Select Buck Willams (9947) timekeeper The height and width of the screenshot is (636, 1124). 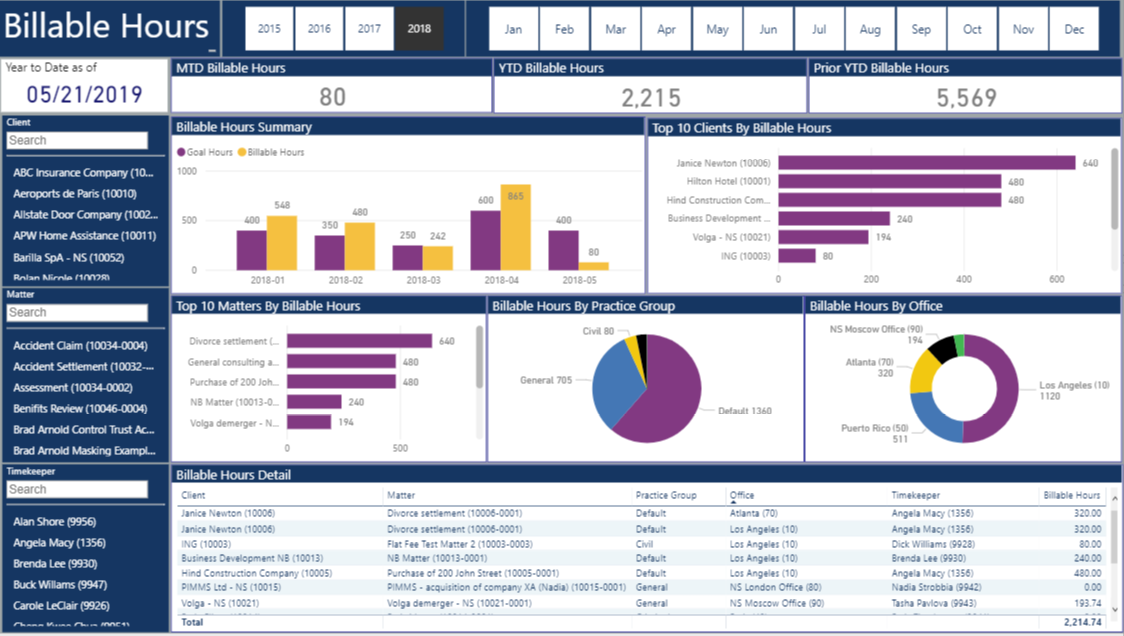pos(60,584)
